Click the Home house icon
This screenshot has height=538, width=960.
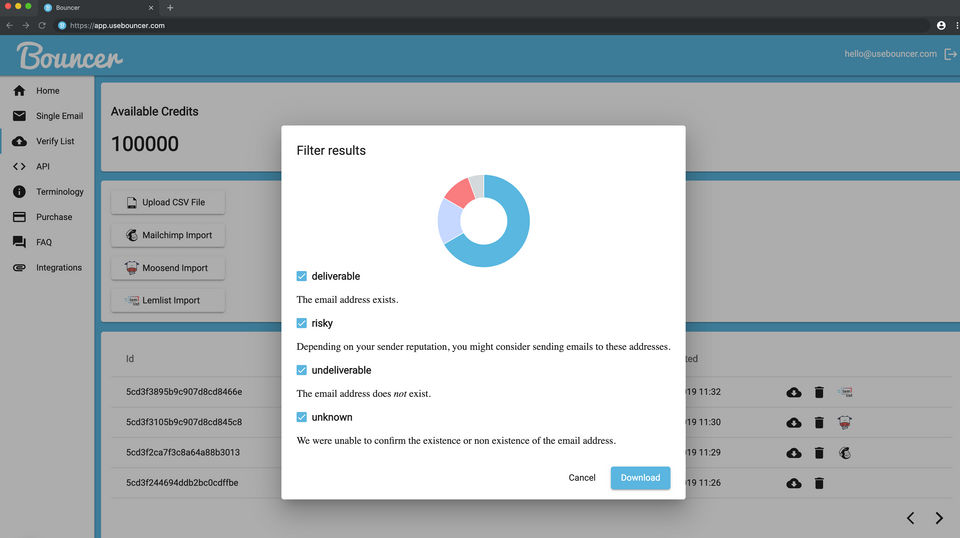(19, 91)
